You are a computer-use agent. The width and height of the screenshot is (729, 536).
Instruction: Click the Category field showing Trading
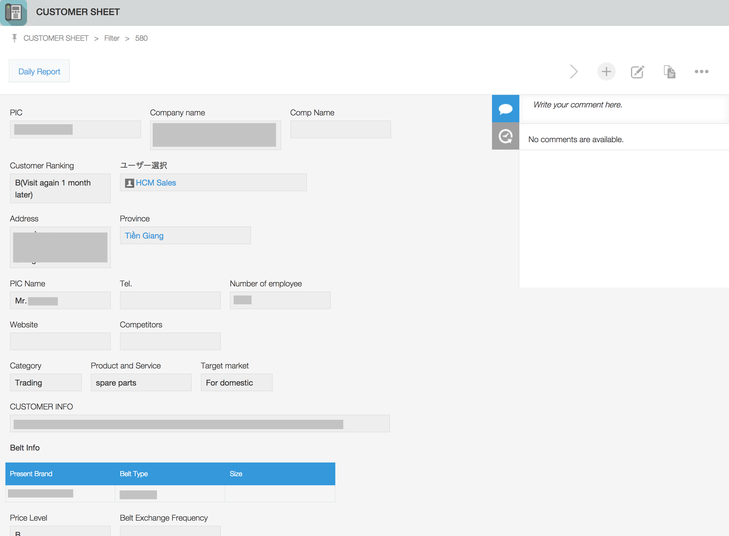[x=45, y=383]
